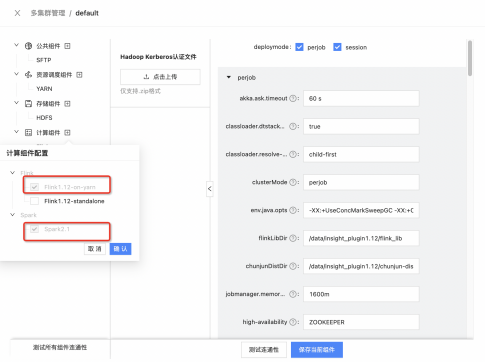Click 保存当前组件 save button
Screen dimensions: 485x362
click(x=317, y=350)
